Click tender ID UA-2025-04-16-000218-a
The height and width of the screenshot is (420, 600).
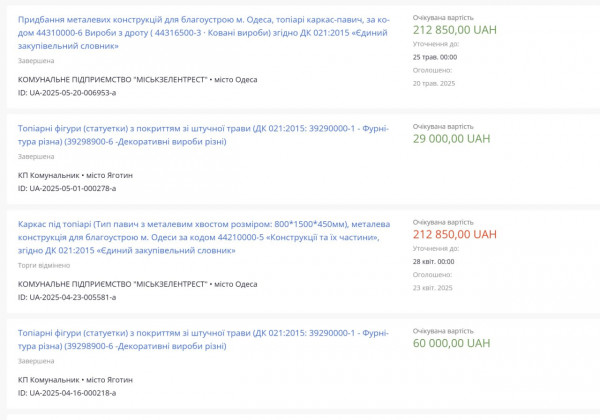[x=67, y=393]
